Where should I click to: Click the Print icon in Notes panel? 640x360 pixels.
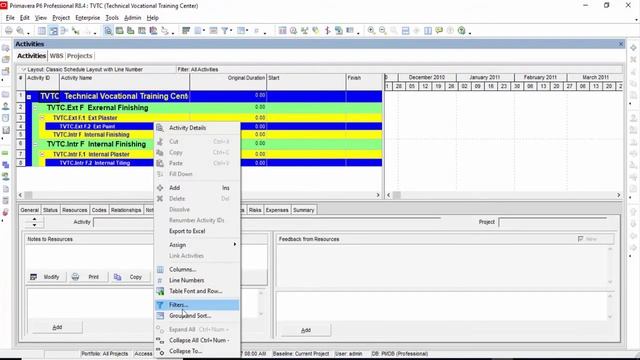click(75, 277)
